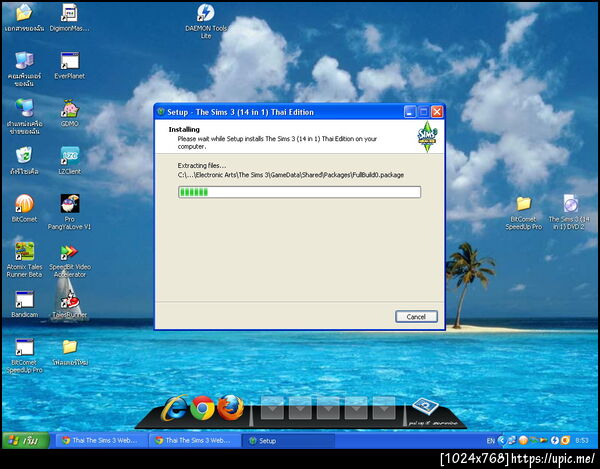This screenshot has width=600, height=469.
Task: Open the Start menu button
Action: click(26, 441)
